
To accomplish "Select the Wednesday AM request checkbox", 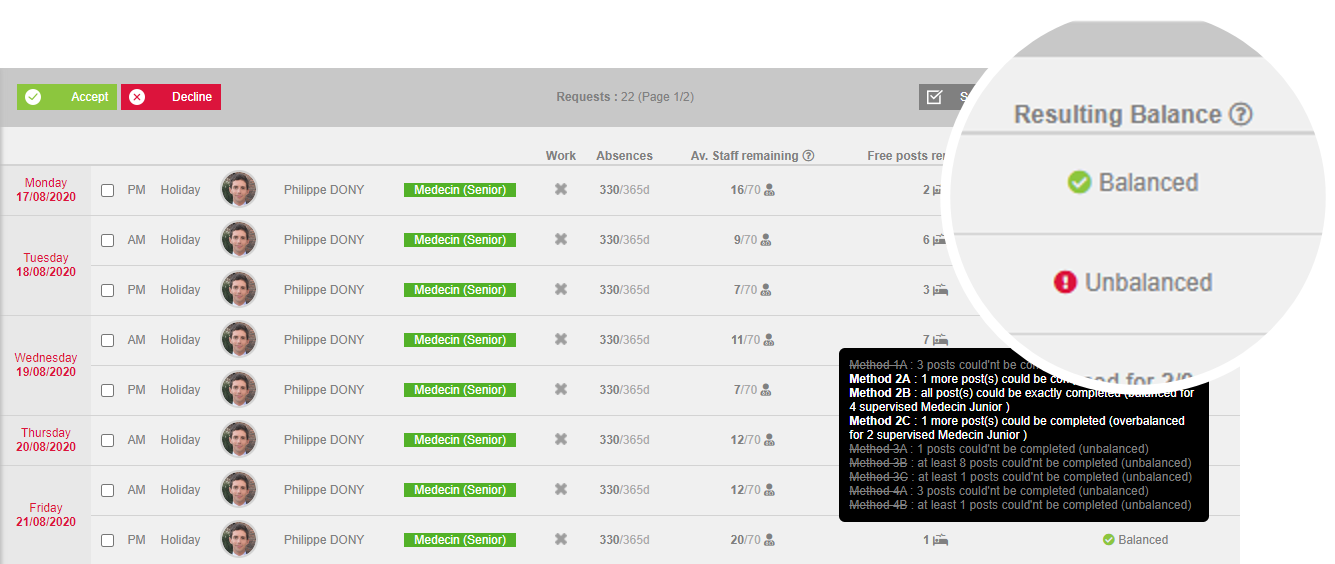I will [107, 340].
